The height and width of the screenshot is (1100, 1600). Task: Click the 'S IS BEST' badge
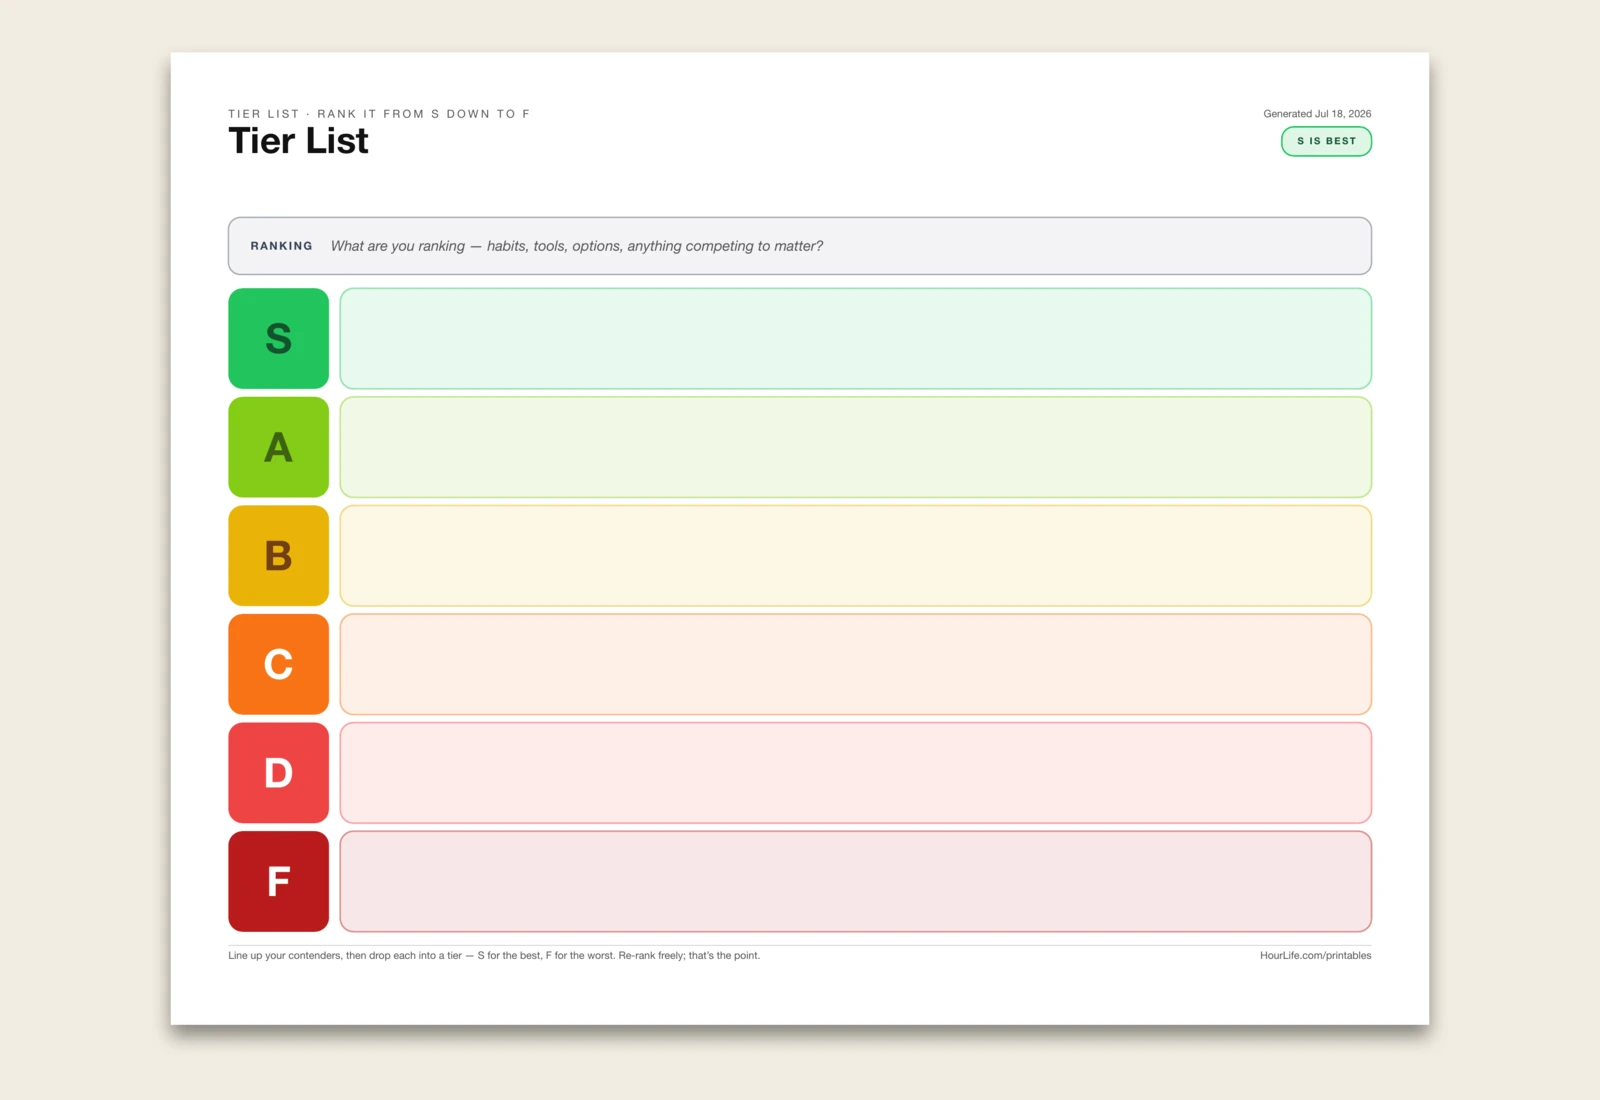click(1326, 141)
